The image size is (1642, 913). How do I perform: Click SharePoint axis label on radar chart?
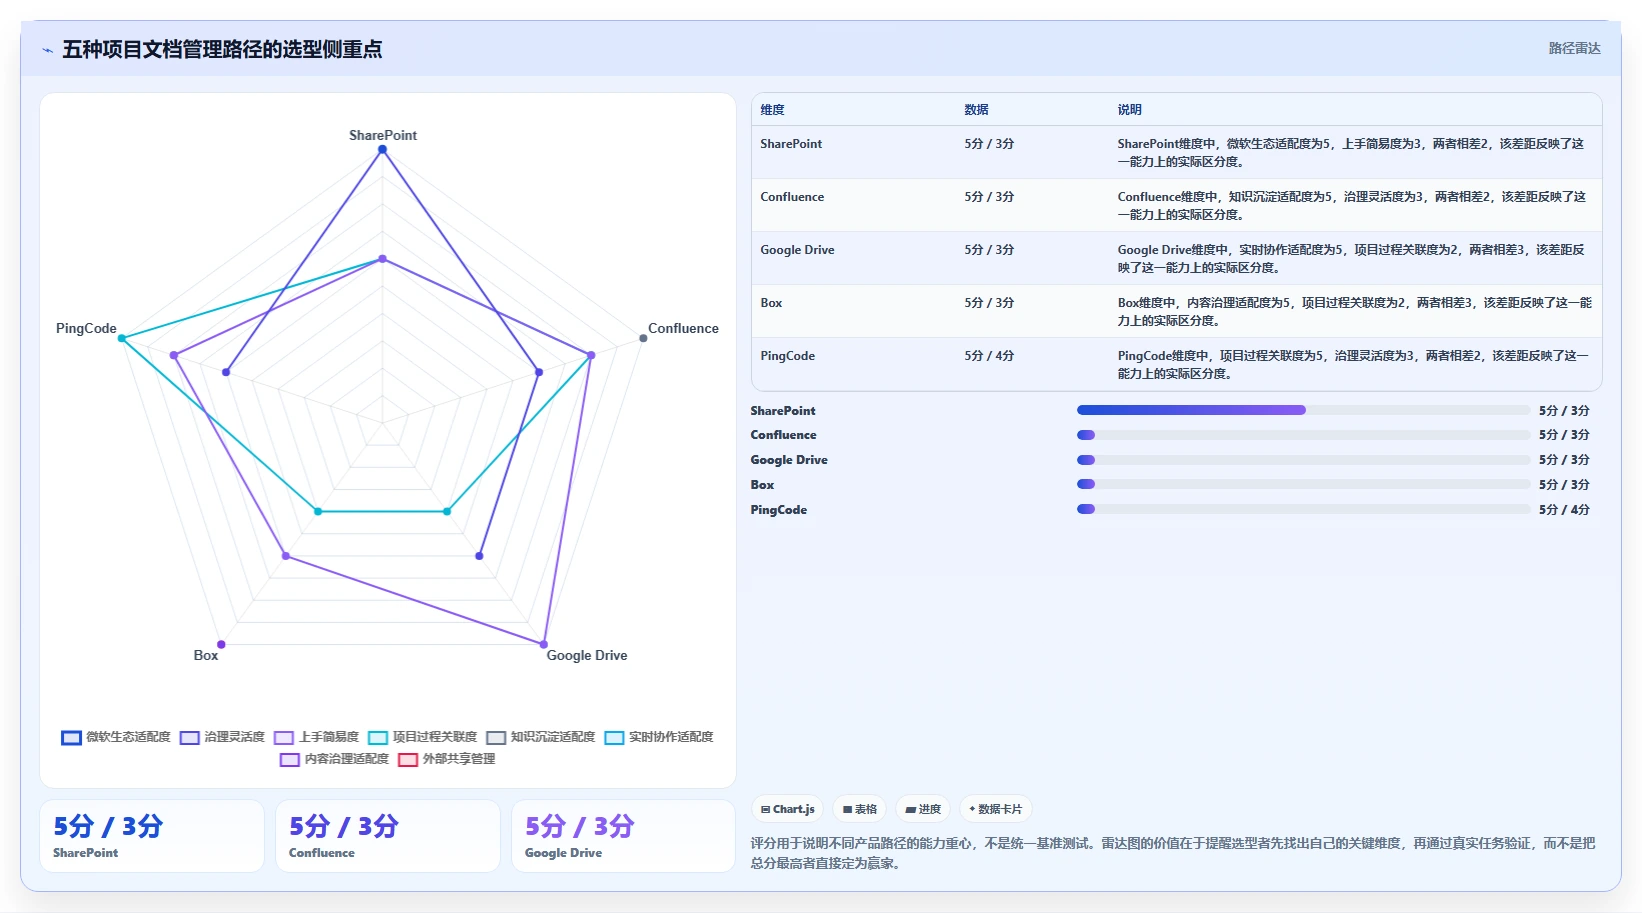(383, 135)
